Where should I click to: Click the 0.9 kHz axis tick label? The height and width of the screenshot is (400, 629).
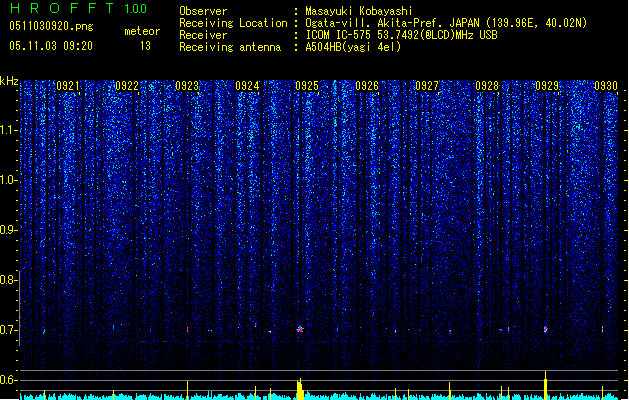(8, 230)
